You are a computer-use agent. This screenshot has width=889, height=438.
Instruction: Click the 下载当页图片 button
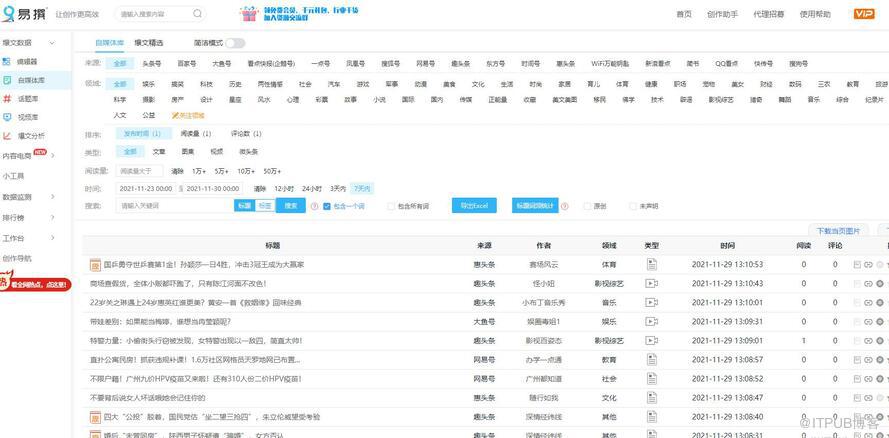(x=837, y=230)
